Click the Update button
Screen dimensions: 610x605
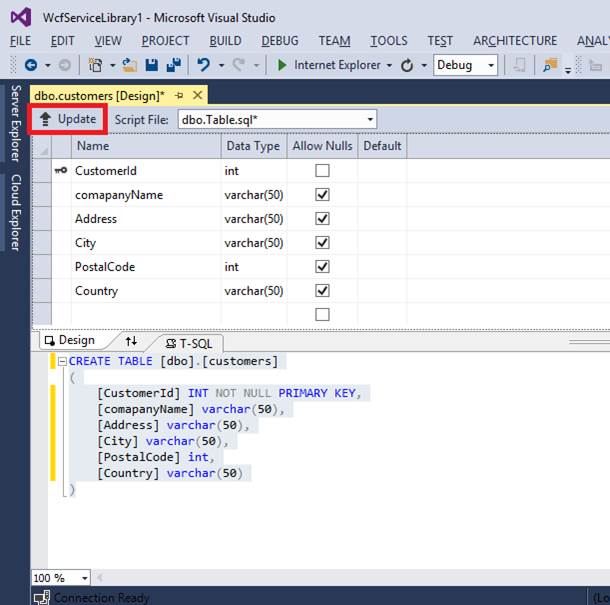coord(68,119)
